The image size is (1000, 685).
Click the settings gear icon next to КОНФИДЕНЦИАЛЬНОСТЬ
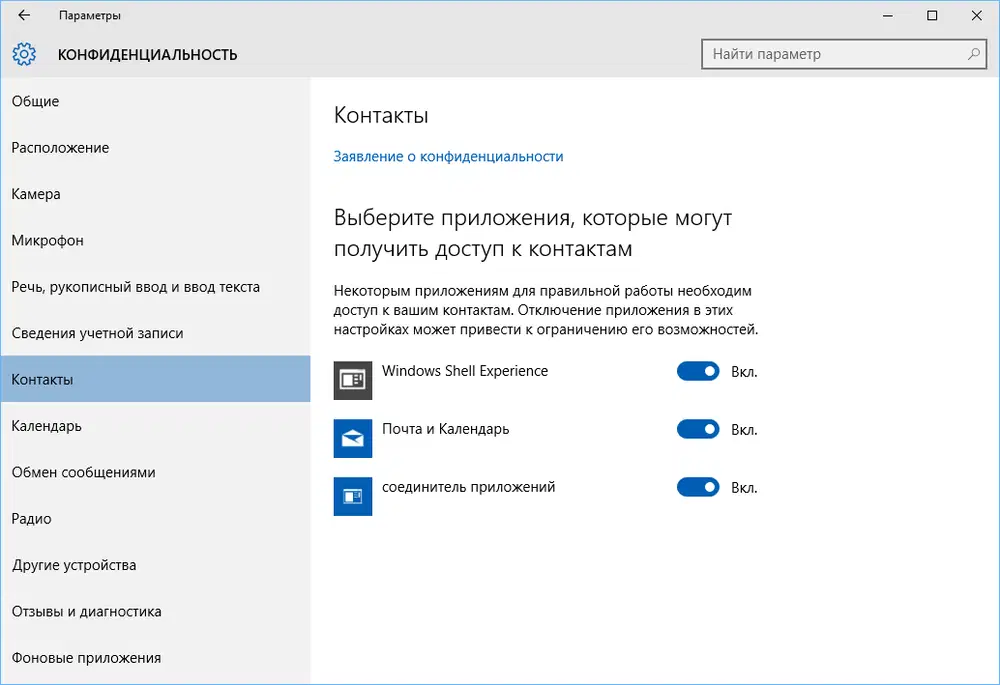coord(23,54)
